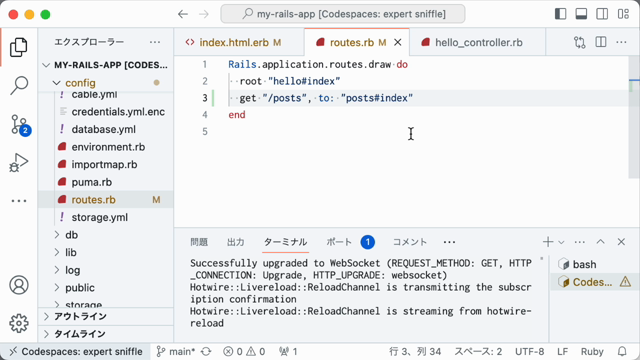
Task: Split the editor to the right
Action: (x=601, y=42)
